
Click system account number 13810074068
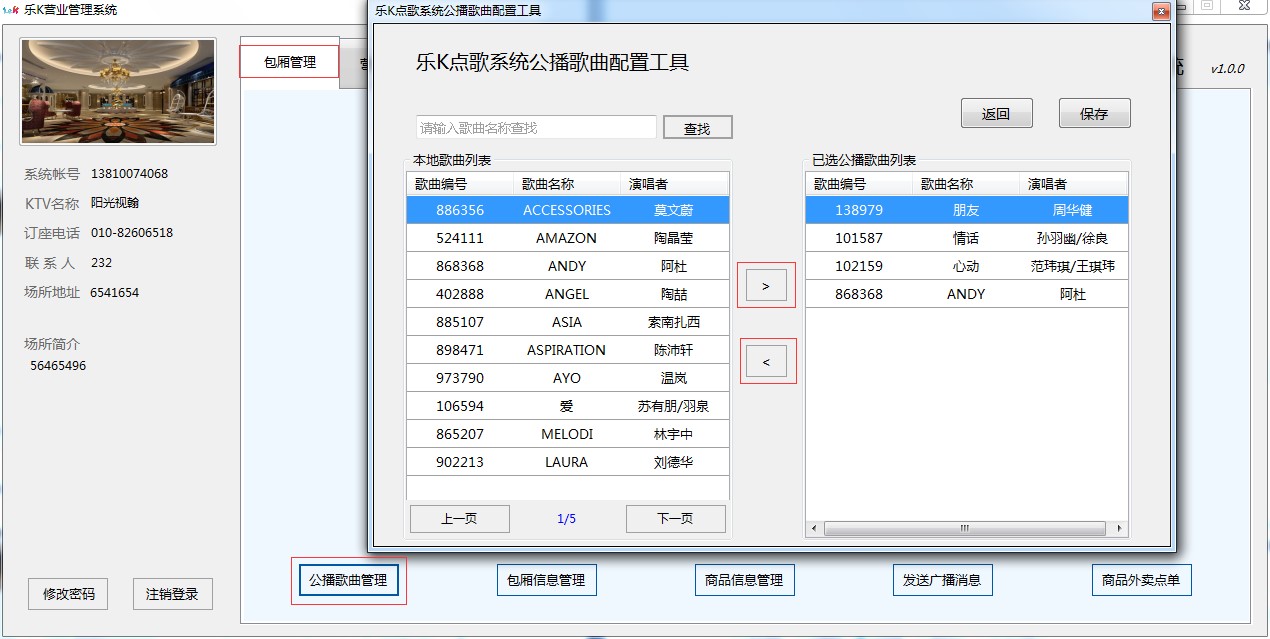pos(129,174)
